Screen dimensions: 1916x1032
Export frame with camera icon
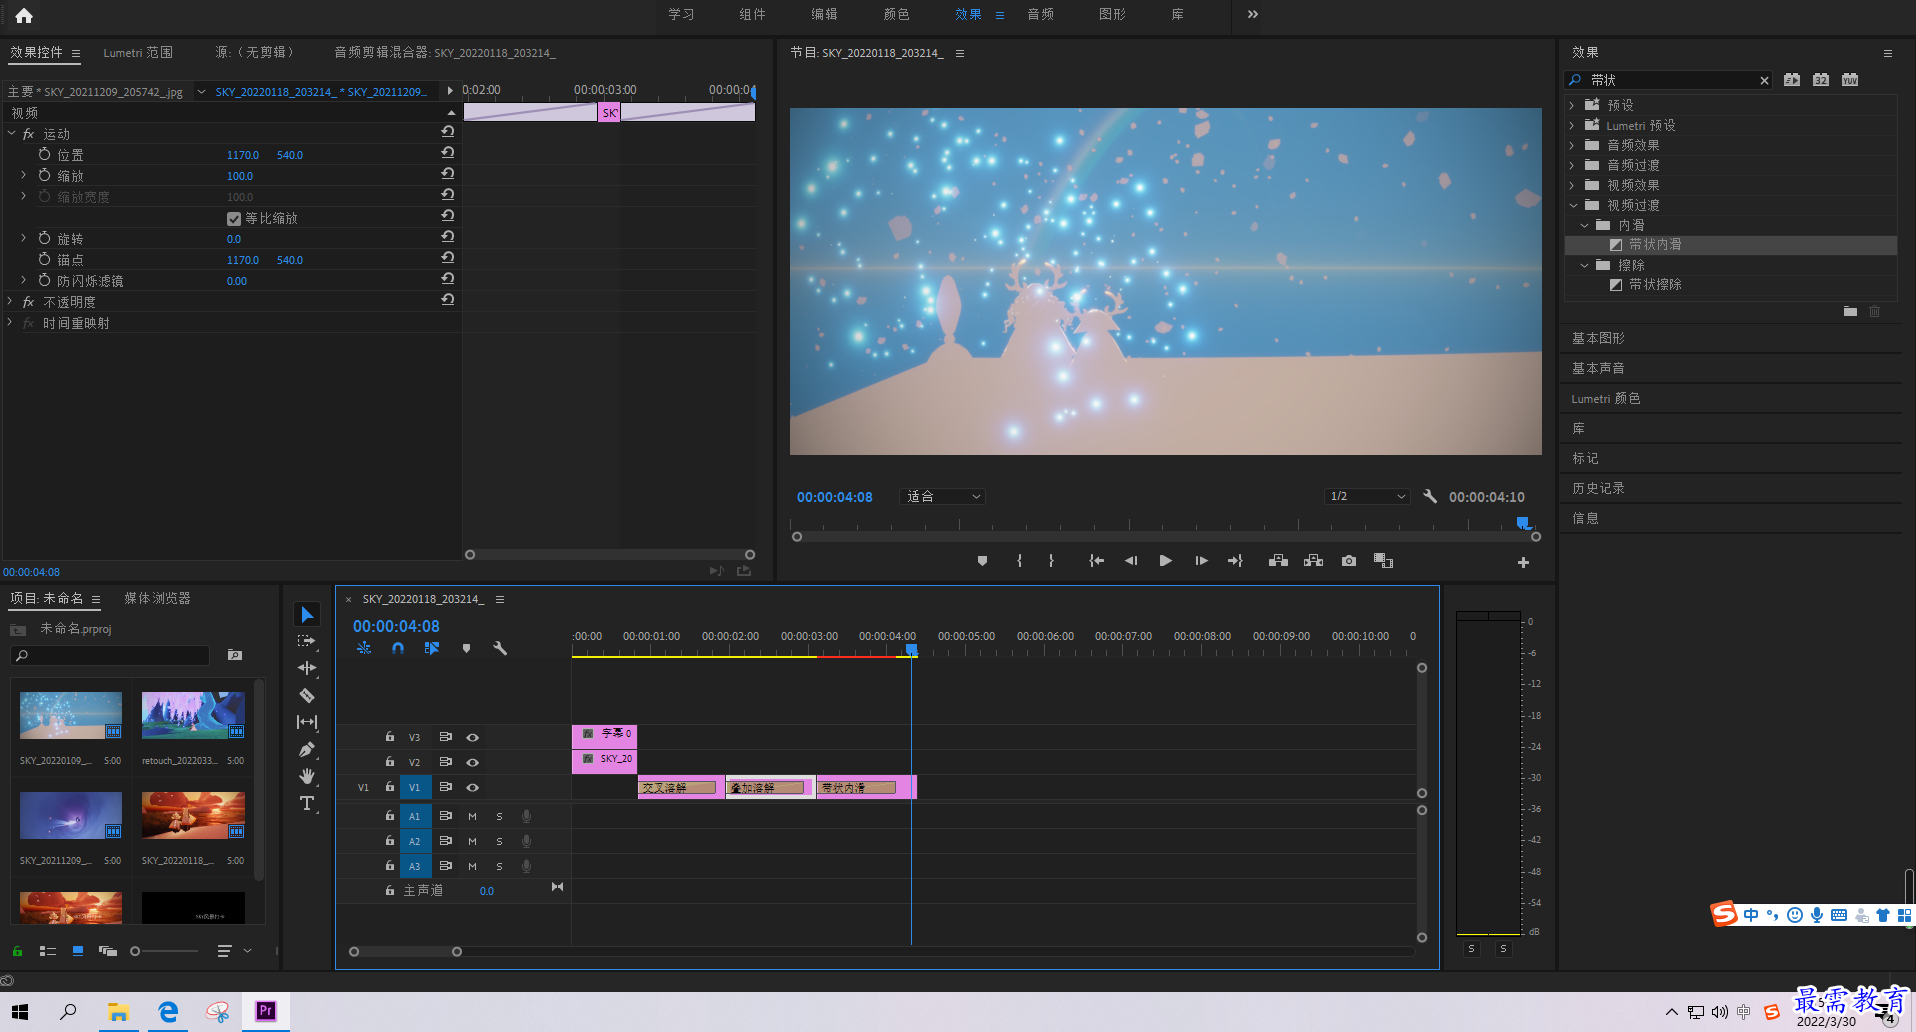(x=1349, y=561)
